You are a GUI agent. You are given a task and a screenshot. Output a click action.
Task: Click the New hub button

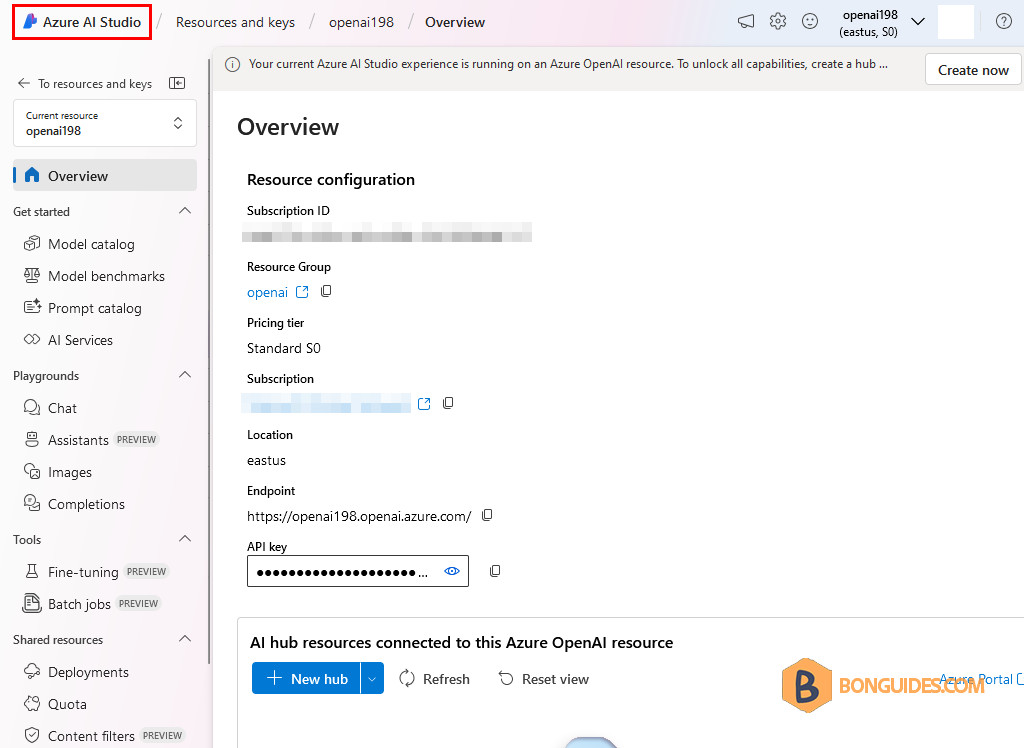tap(306, 679)
